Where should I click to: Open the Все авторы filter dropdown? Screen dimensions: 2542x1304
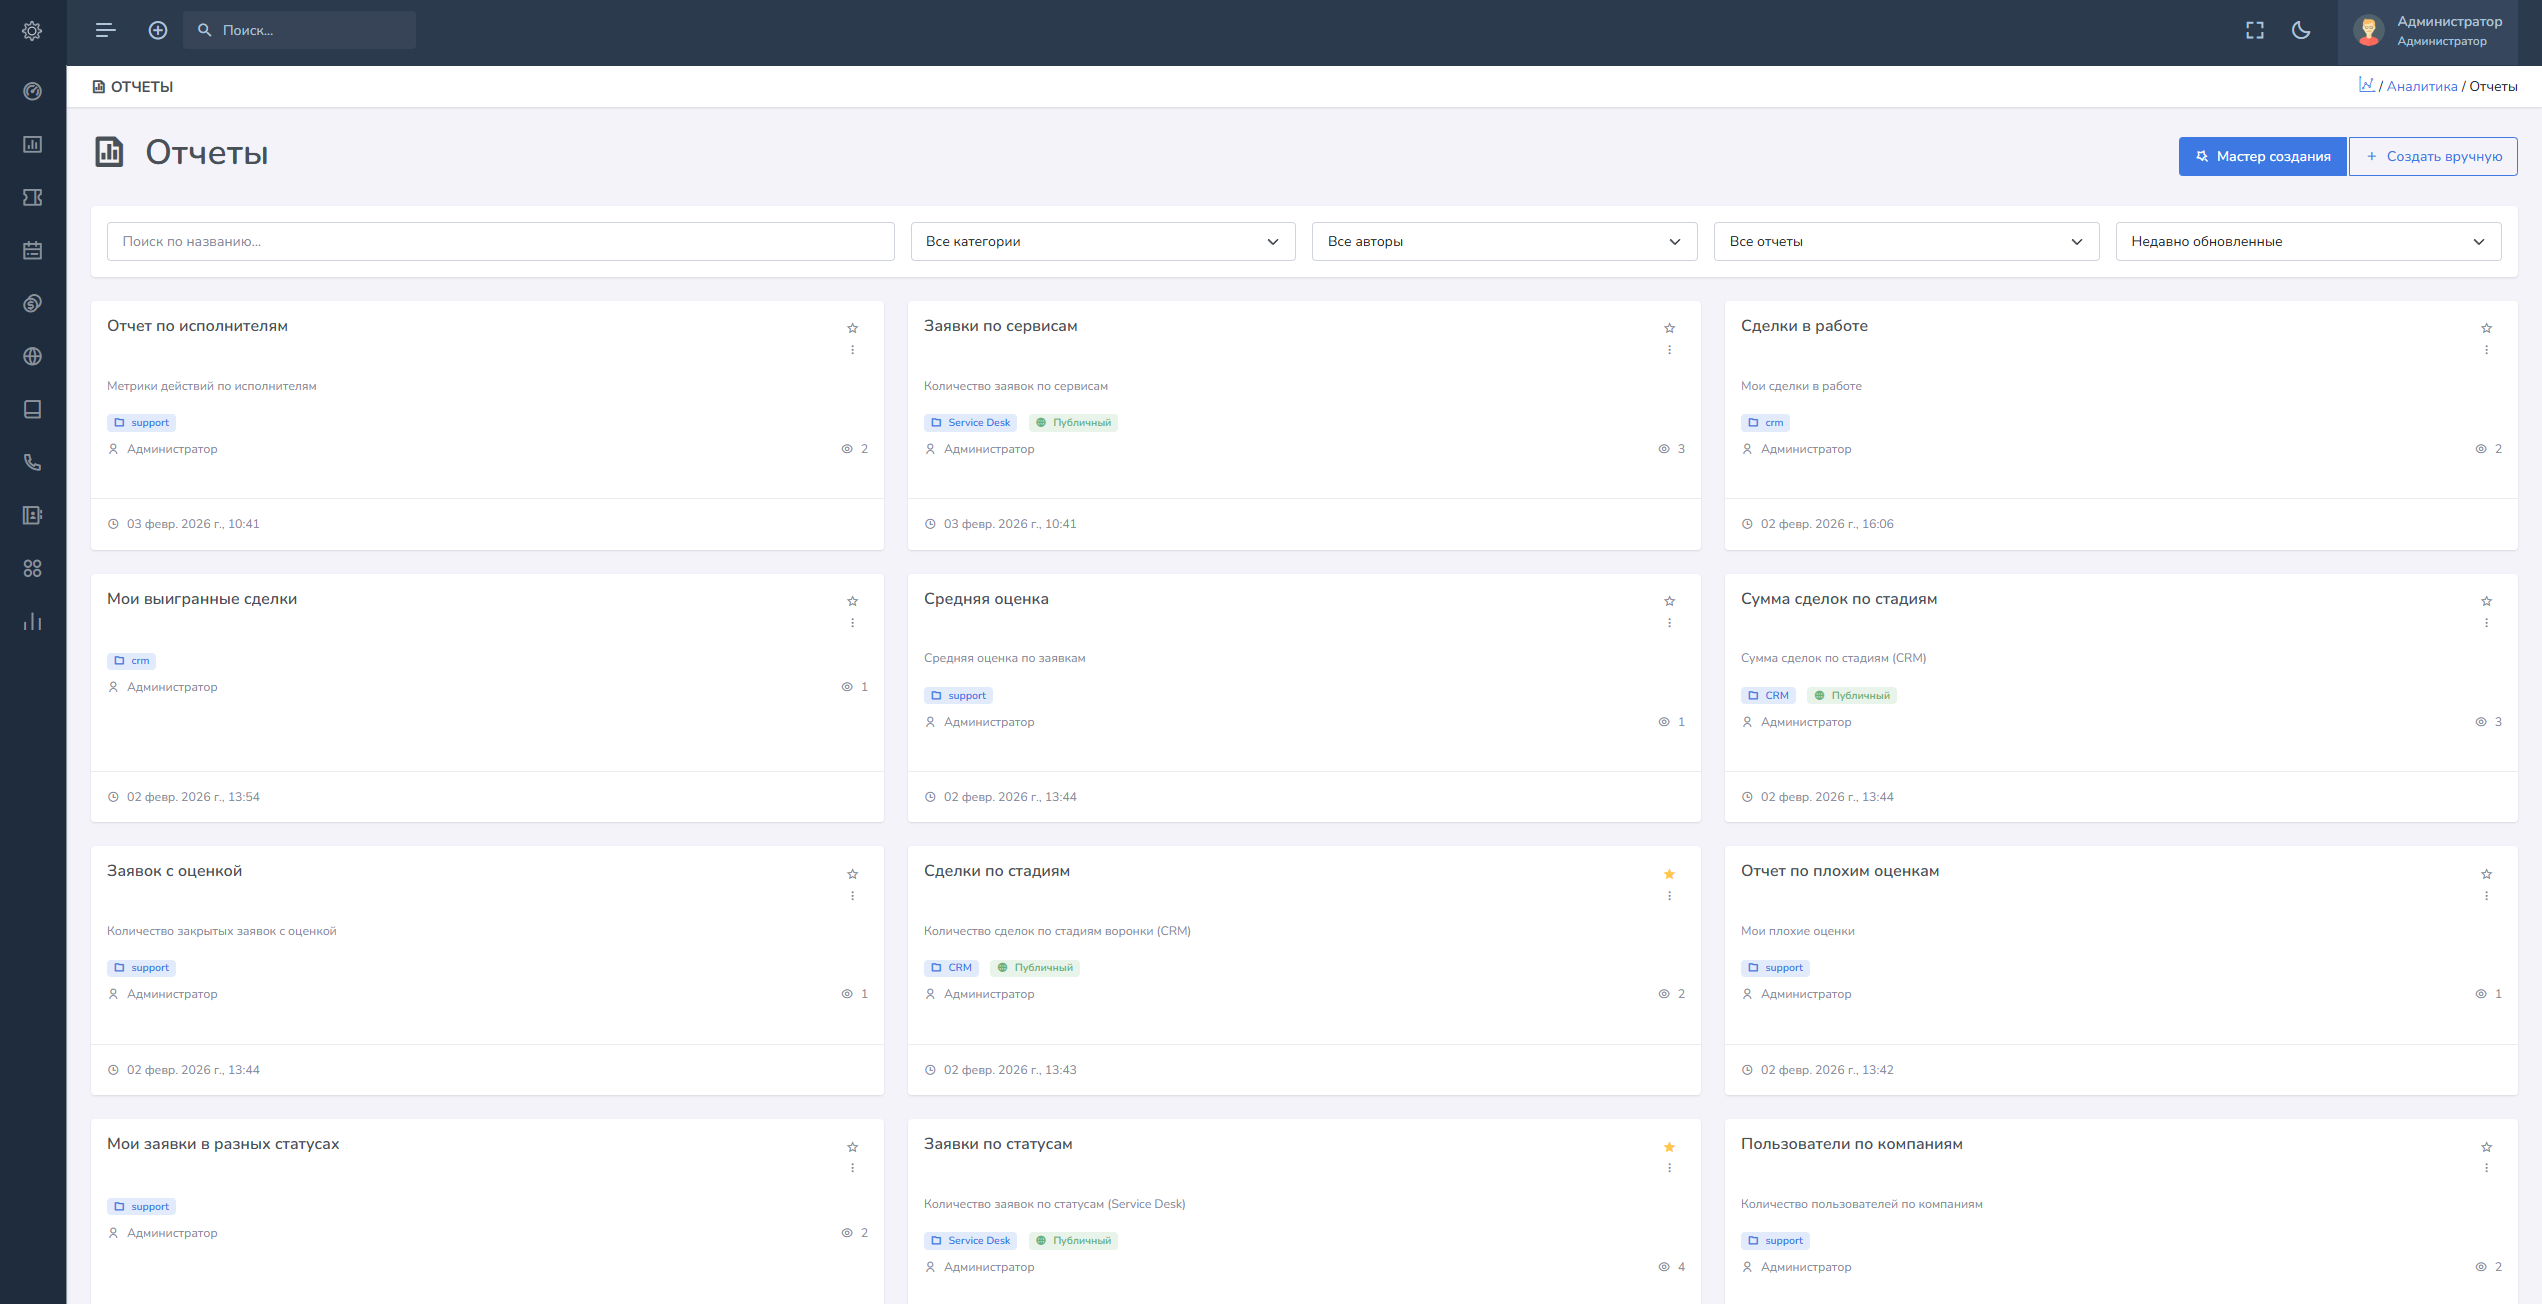point(1503,241)
